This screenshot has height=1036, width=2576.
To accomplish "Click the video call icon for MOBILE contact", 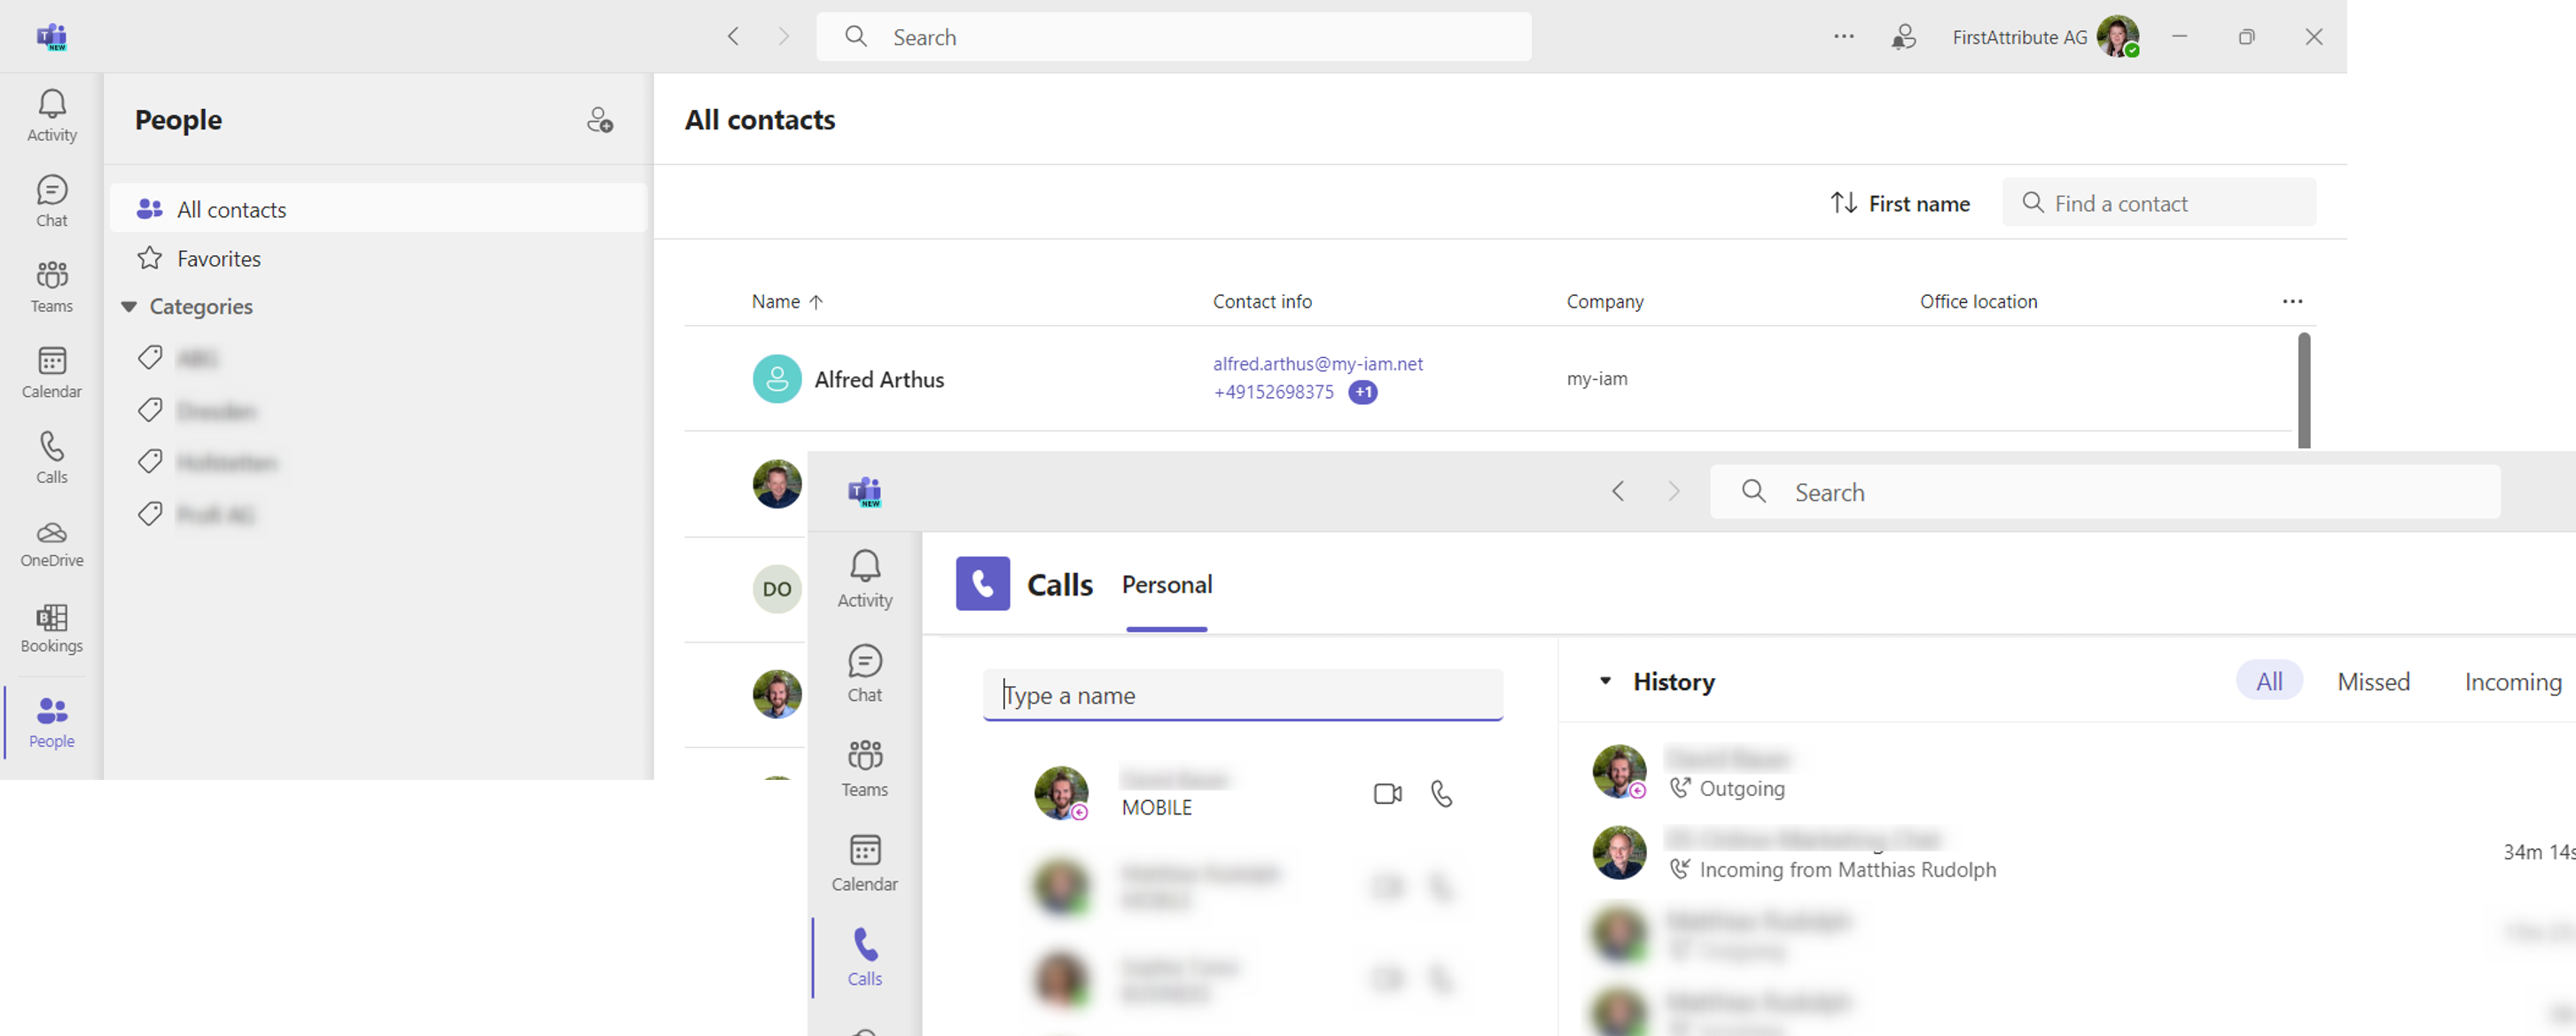I will [x=1388, y=793].
